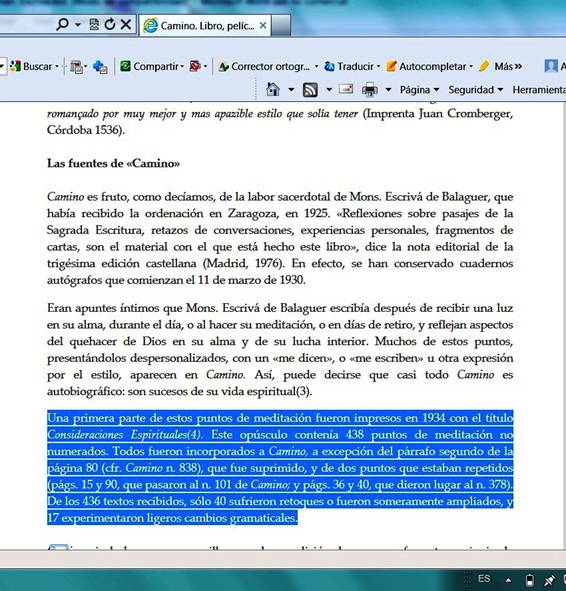
Task: Expand the Home button dropdown arrow
Action: click(291, 90)
